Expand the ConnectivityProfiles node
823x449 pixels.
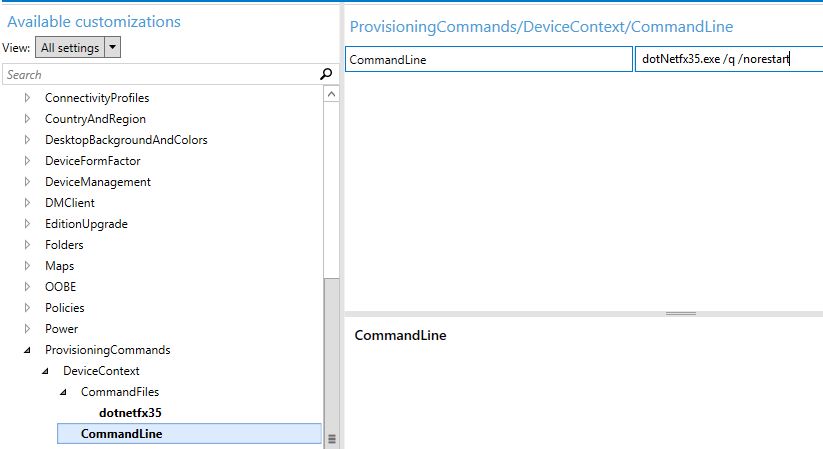tap(27, 98)
